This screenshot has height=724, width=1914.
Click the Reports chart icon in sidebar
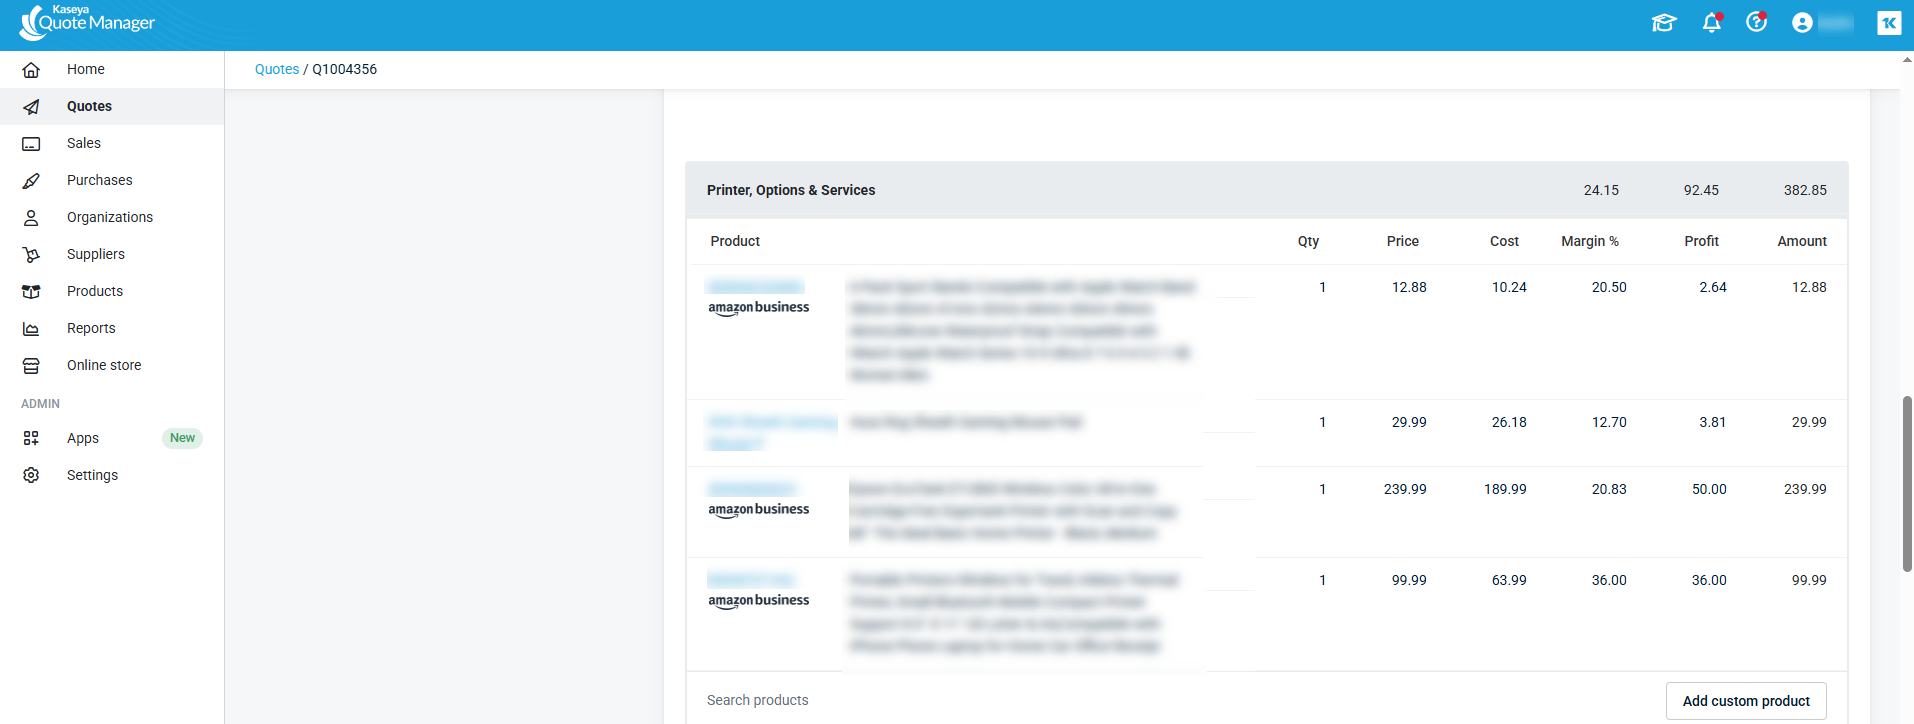pos(31,329)
